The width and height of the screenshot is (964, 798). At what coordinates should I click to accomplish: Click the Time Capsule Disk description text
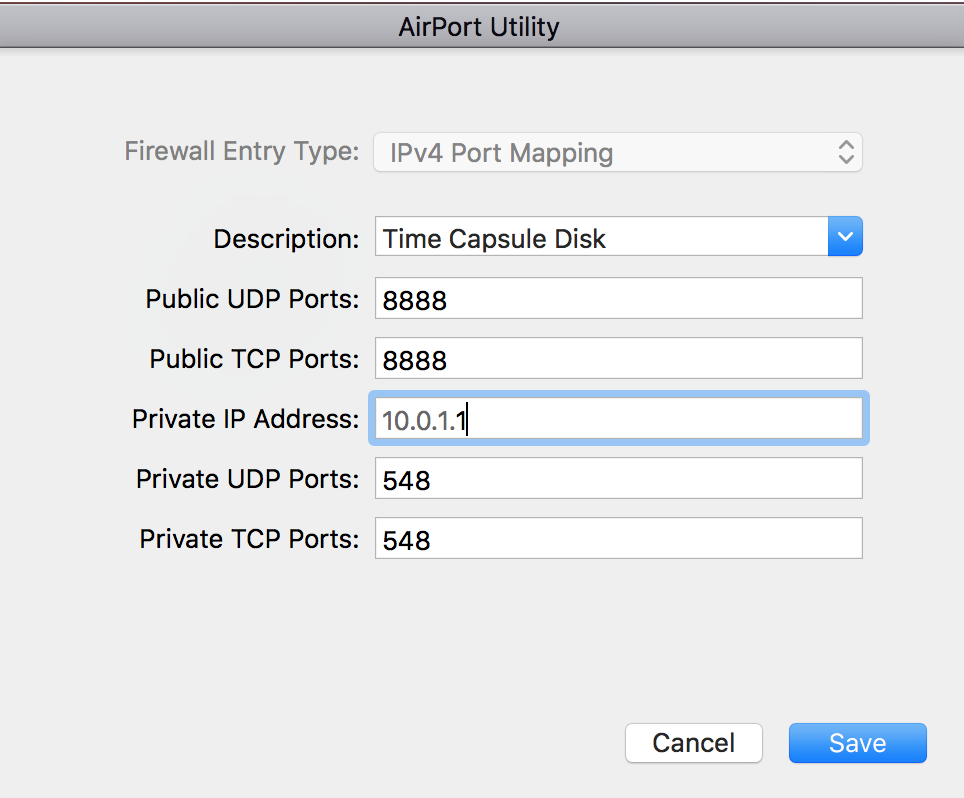495,239
